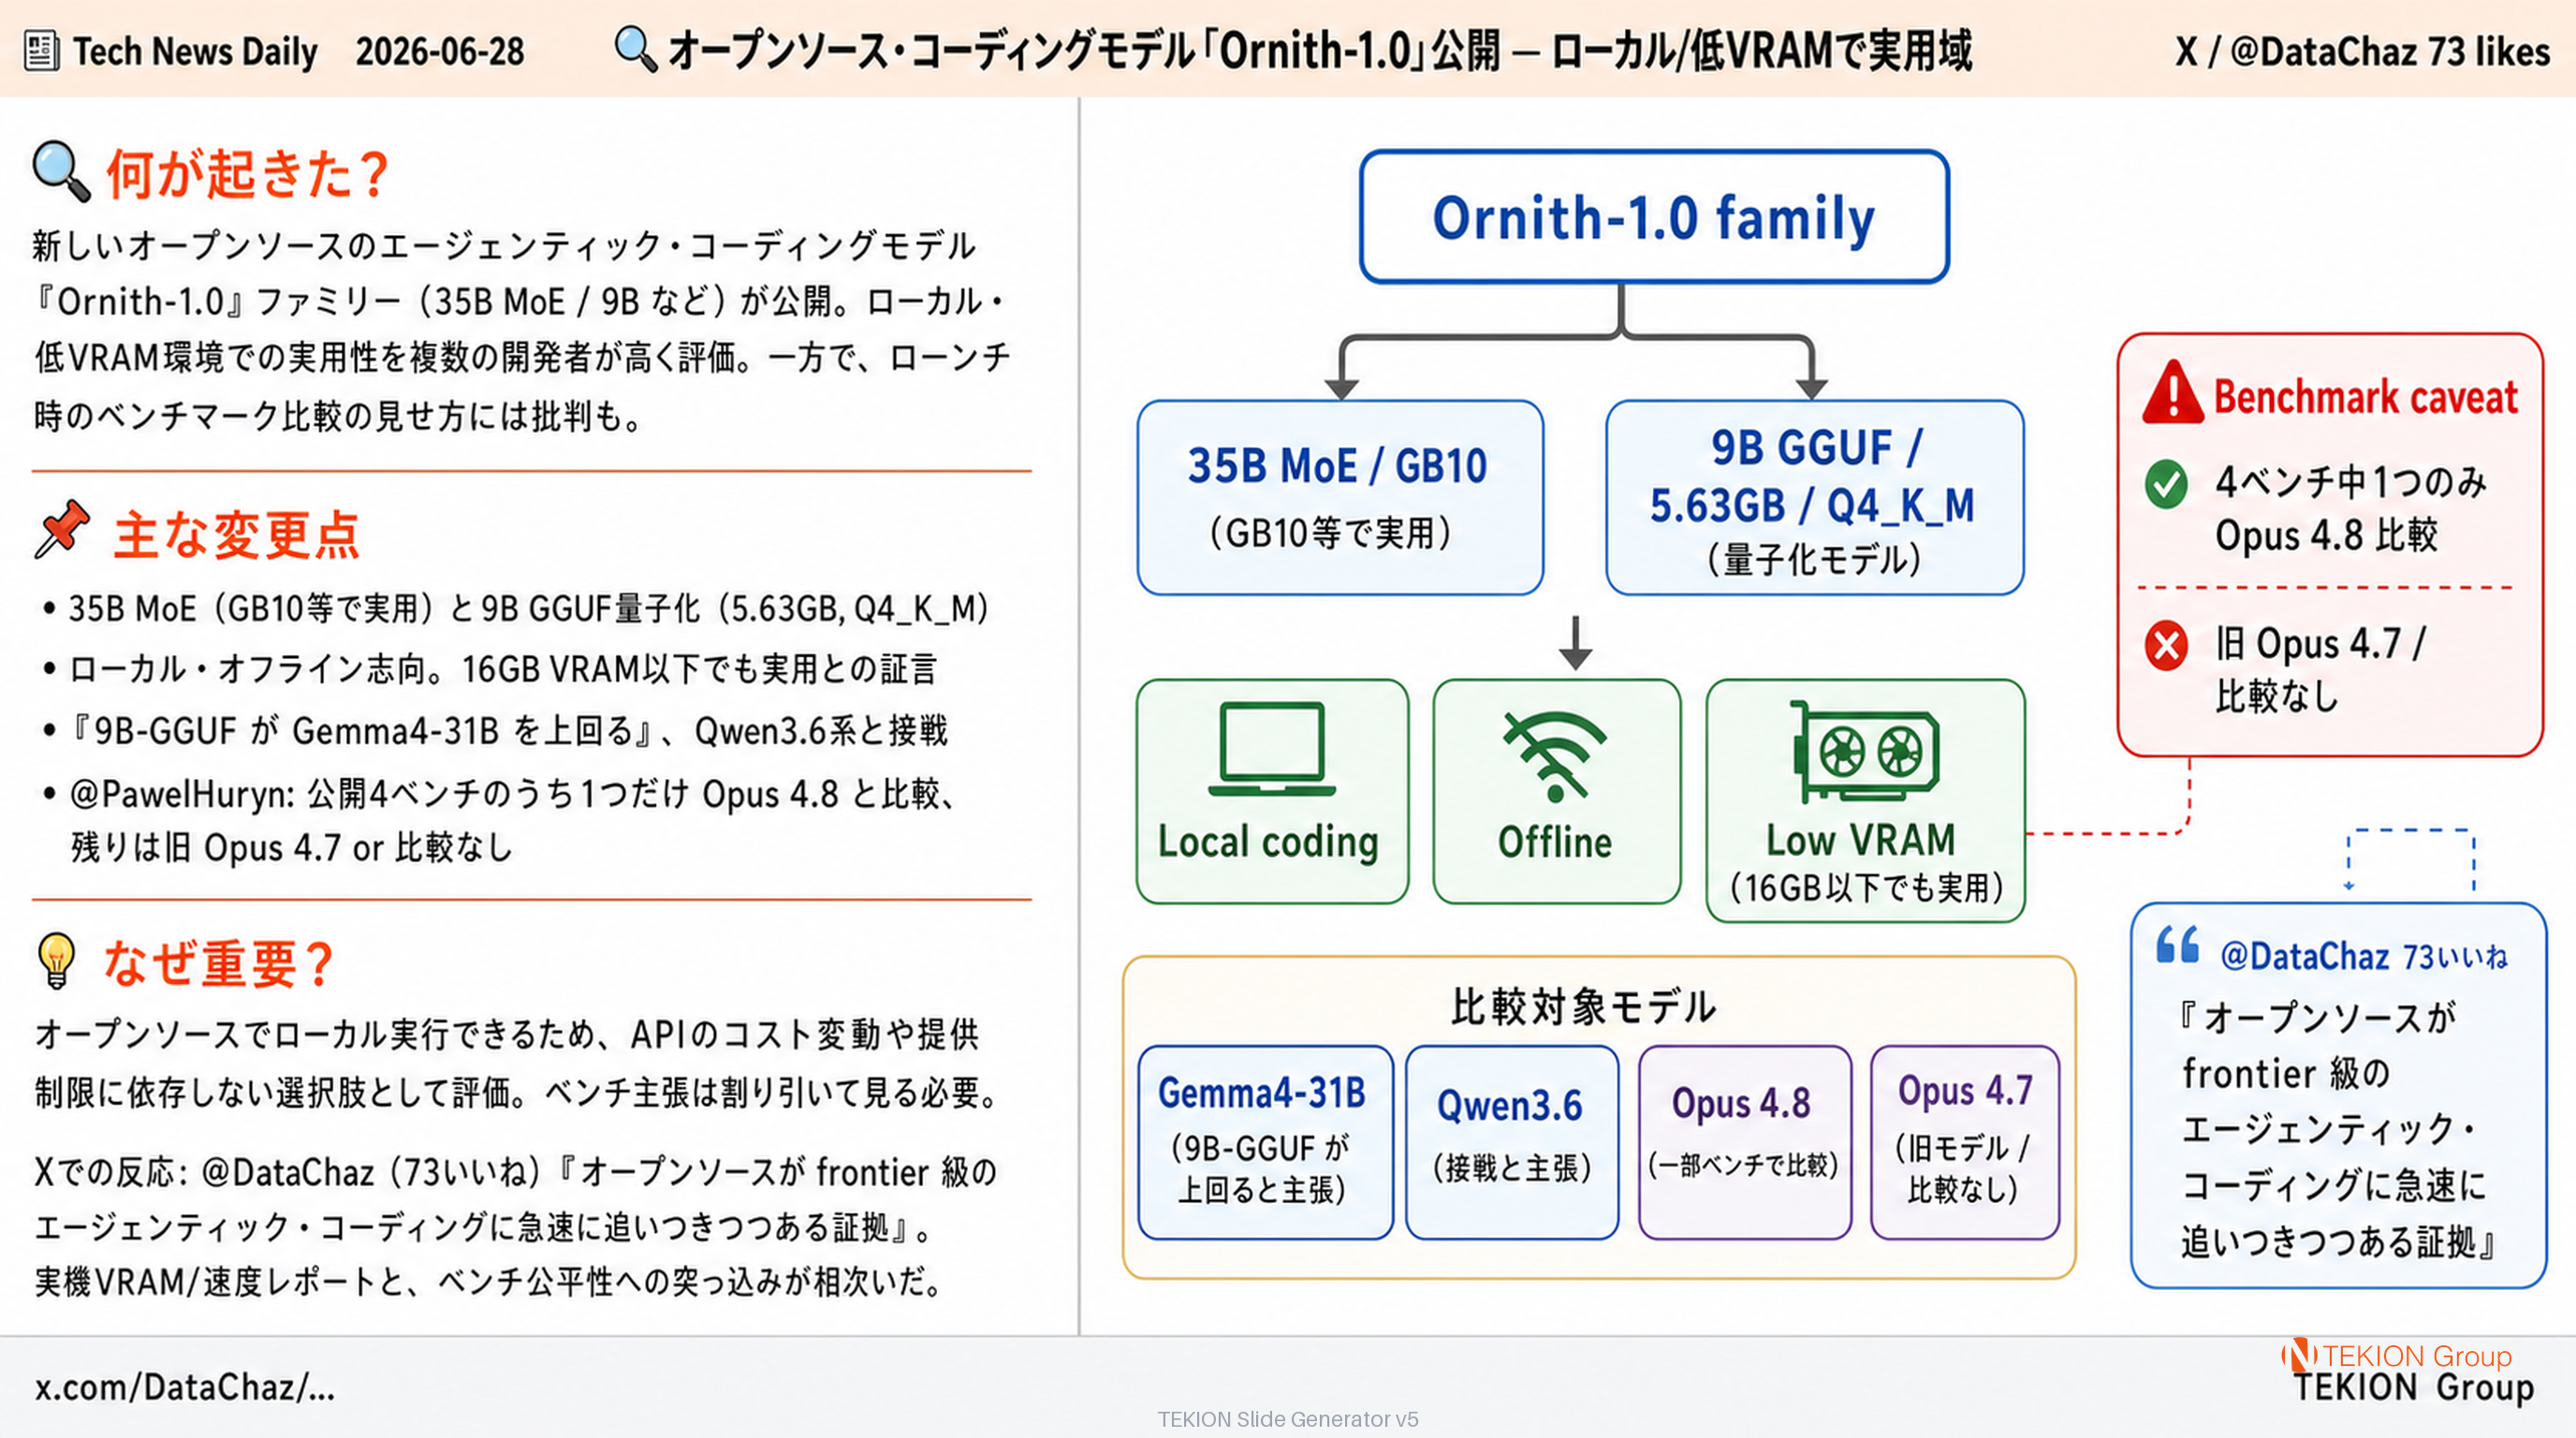Click the Tech News Daily title
Viewport: 2576px width, 1438px height.
coord(195,51)
